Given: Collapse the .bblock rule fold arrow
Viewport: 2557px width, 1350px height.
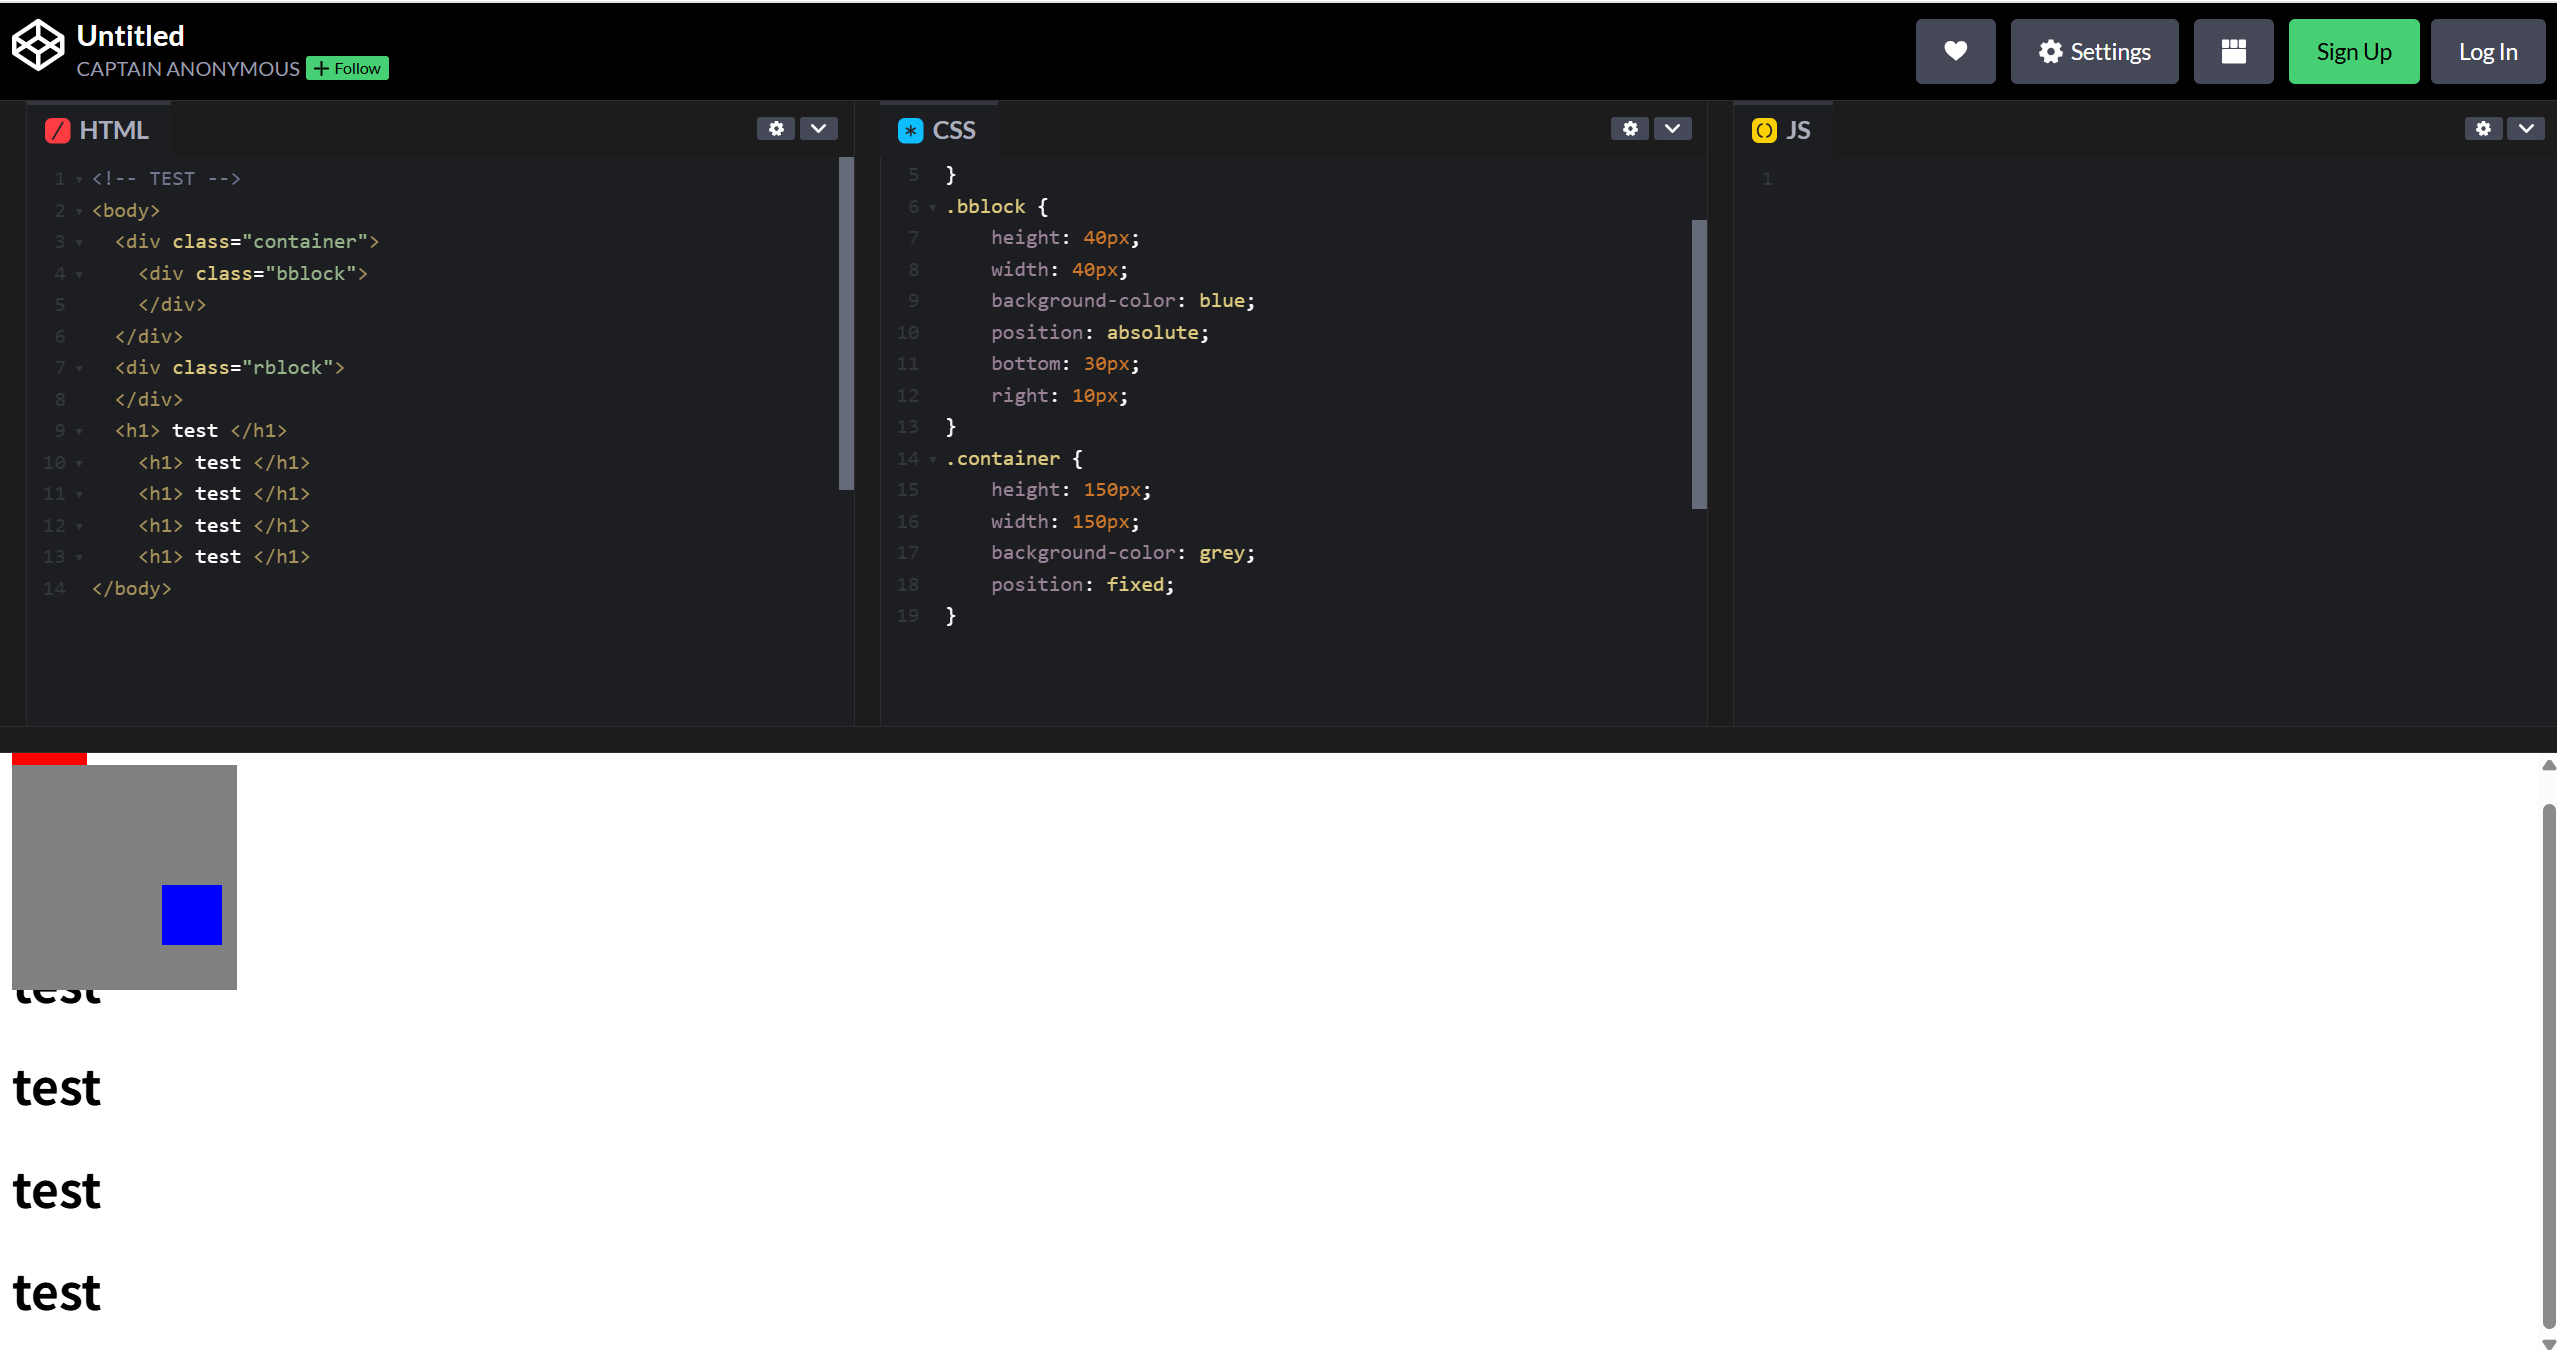Looking at the screenshot, I should pyautogui.click(x=932, y=207).
